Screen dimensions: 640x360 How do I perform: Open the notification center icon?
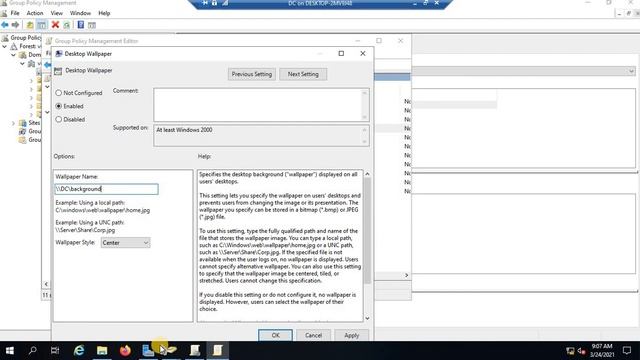(x=627, y=350)
